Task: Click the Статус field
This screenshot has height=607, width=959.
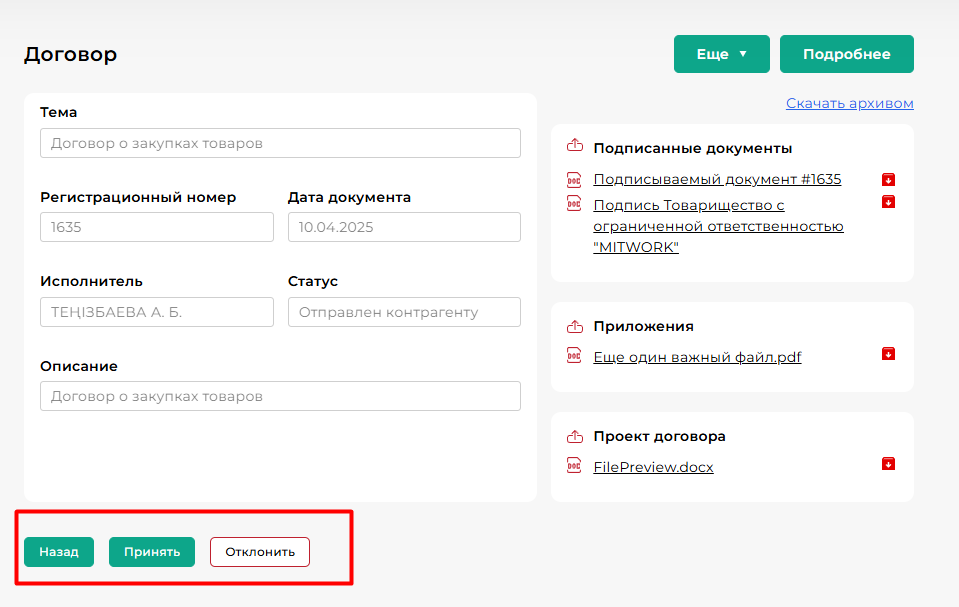Action: click(x=404, y=312)
